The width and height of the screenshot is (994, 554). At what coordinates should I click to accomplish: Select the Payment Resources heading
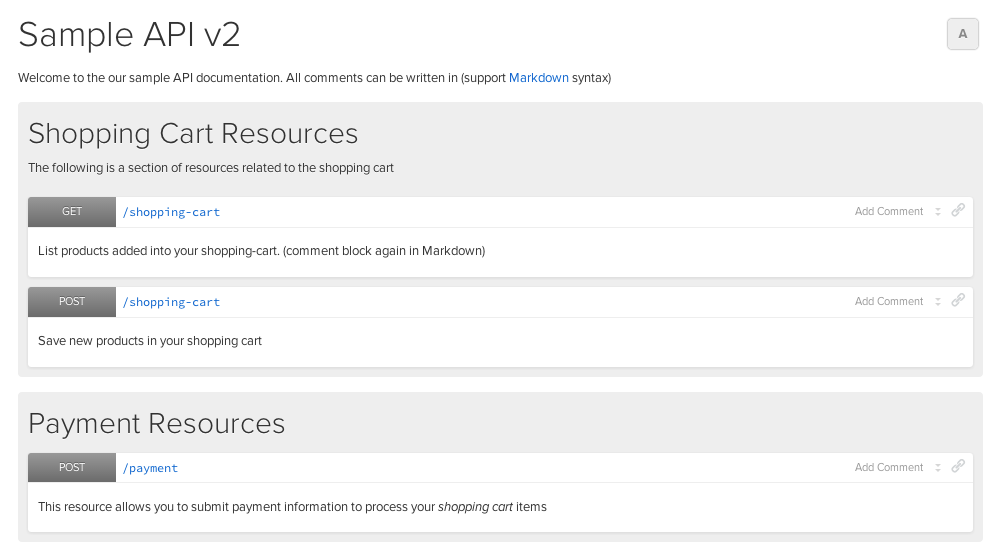coord(157,424)
